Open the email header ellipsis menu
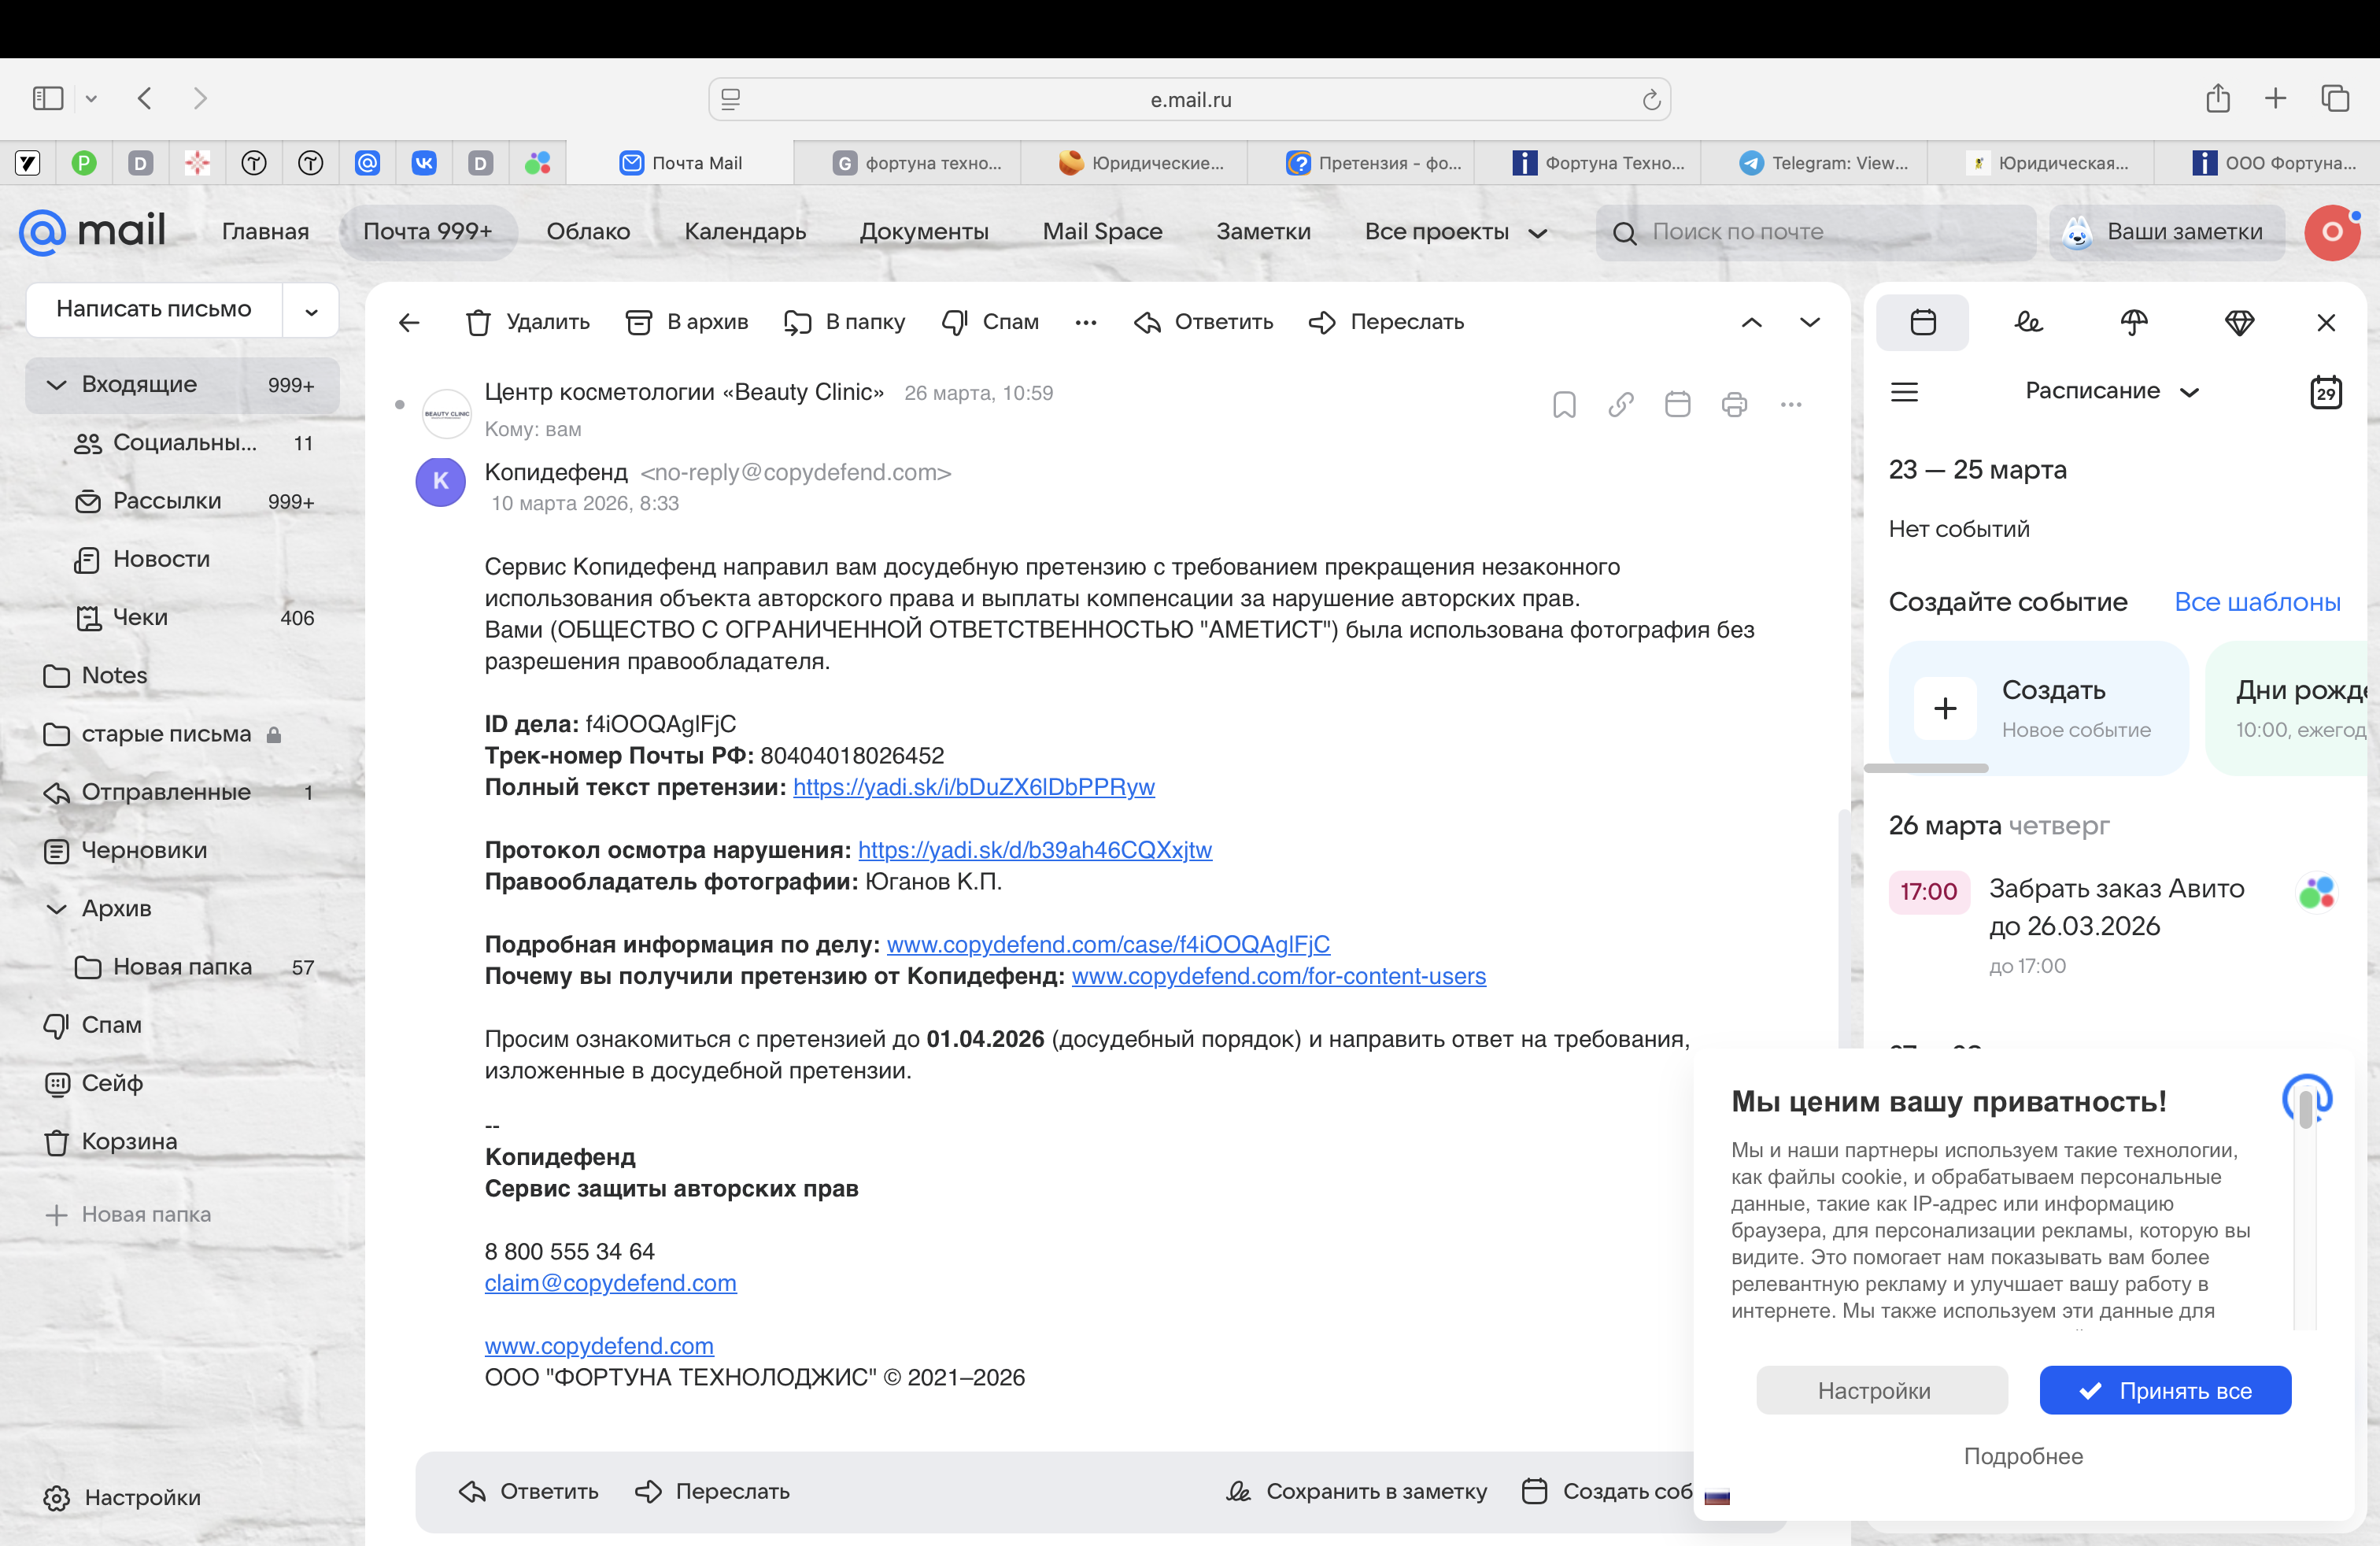 click(1791, 404)
